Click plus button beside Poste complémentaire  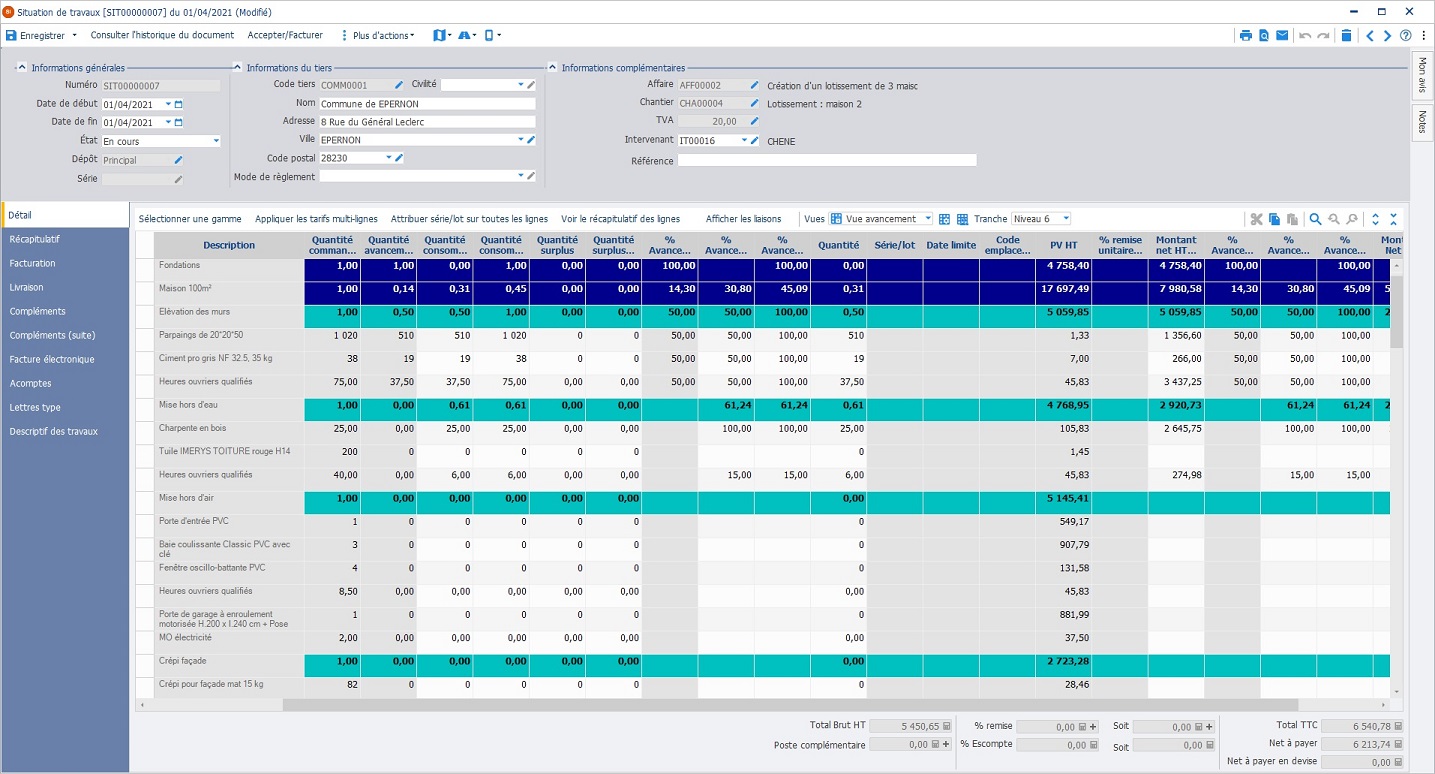pyautogui.click(x=946, y=745)
